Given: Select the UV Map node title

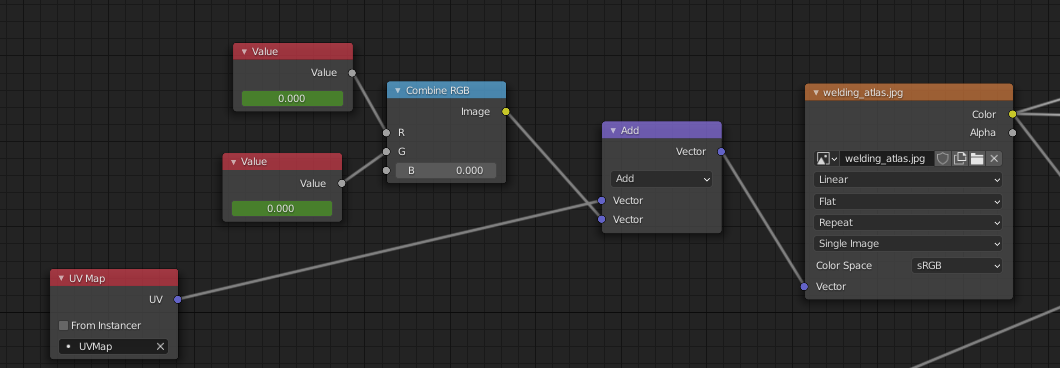Looking at the screenshot, I should click(x=87, y=278).
